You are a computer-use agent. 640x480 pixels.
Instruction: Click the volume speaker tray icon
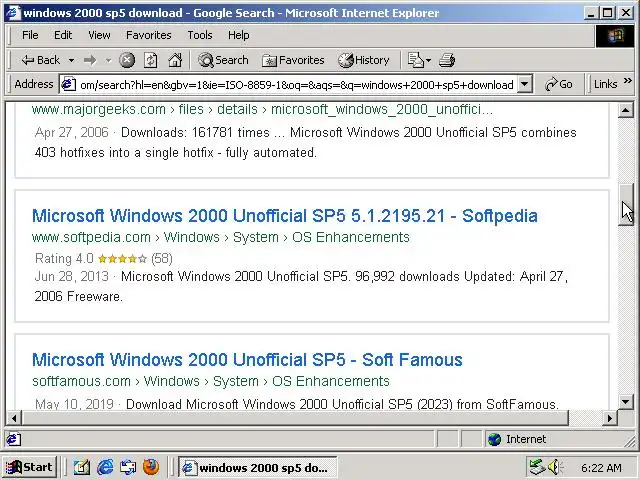(555, 467)
